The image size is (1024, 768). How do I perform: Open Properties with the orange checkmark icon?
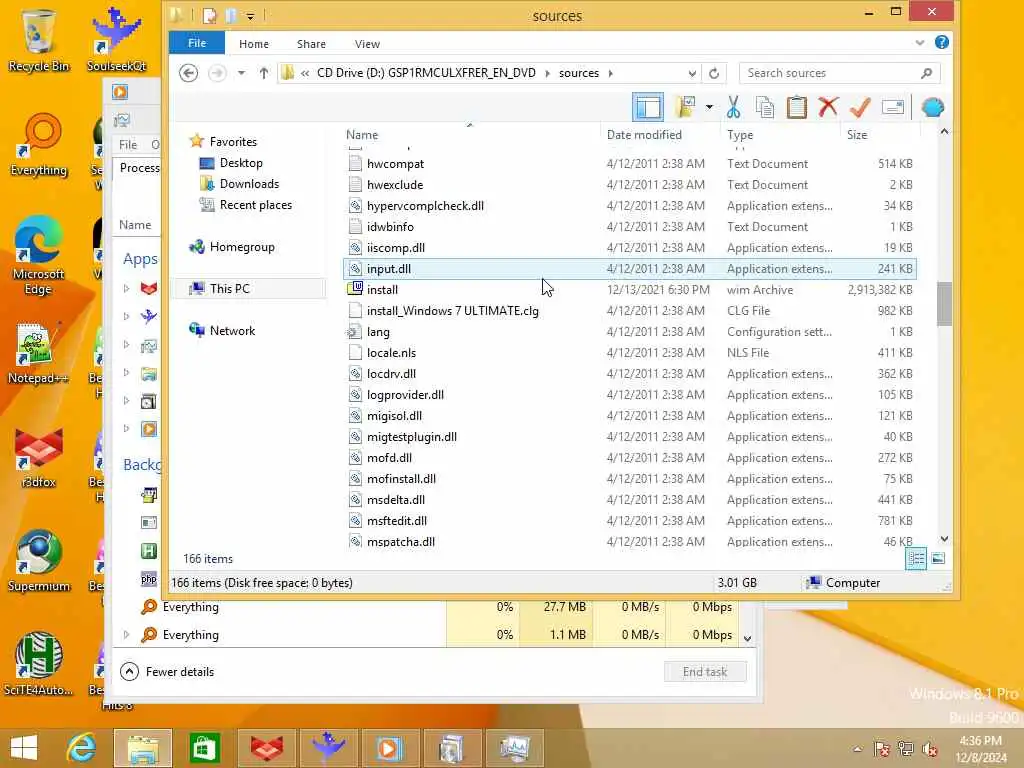pos(860,107)
